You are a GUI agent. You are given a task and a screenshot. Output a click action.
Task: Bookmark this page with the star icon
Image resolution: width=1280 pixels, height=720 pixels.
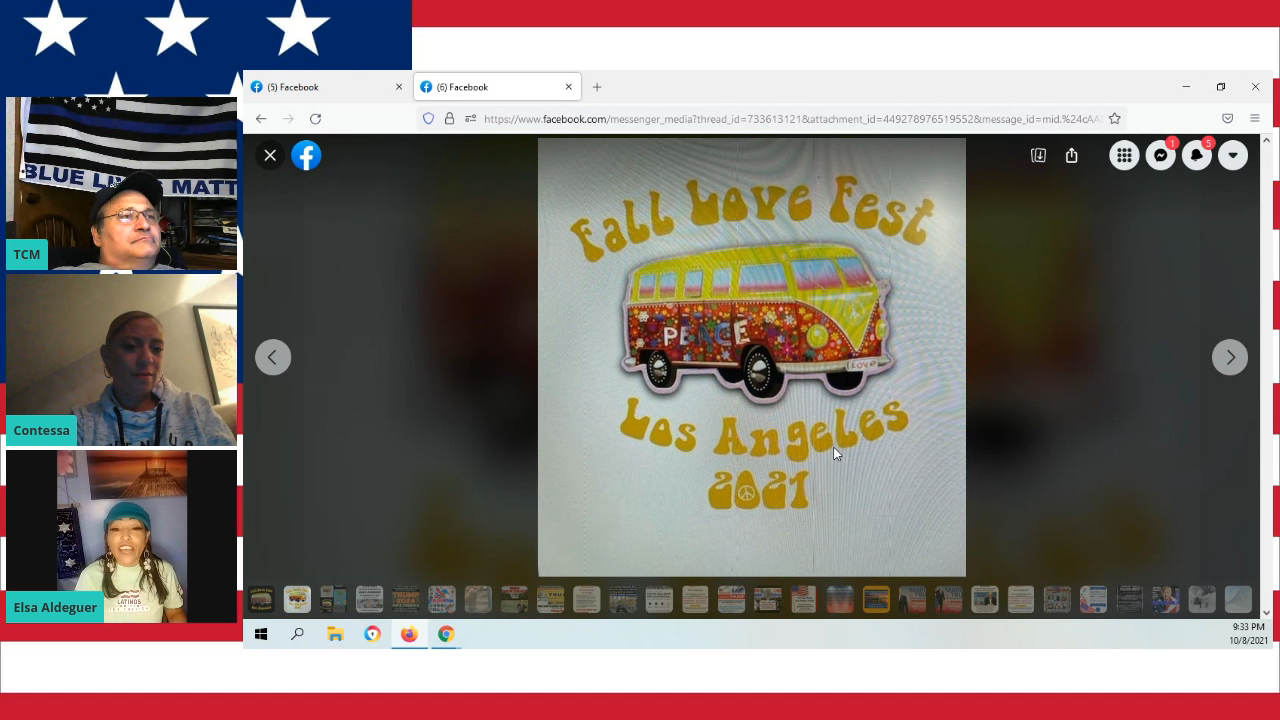pyautogui.click(x=1114, y=119)
